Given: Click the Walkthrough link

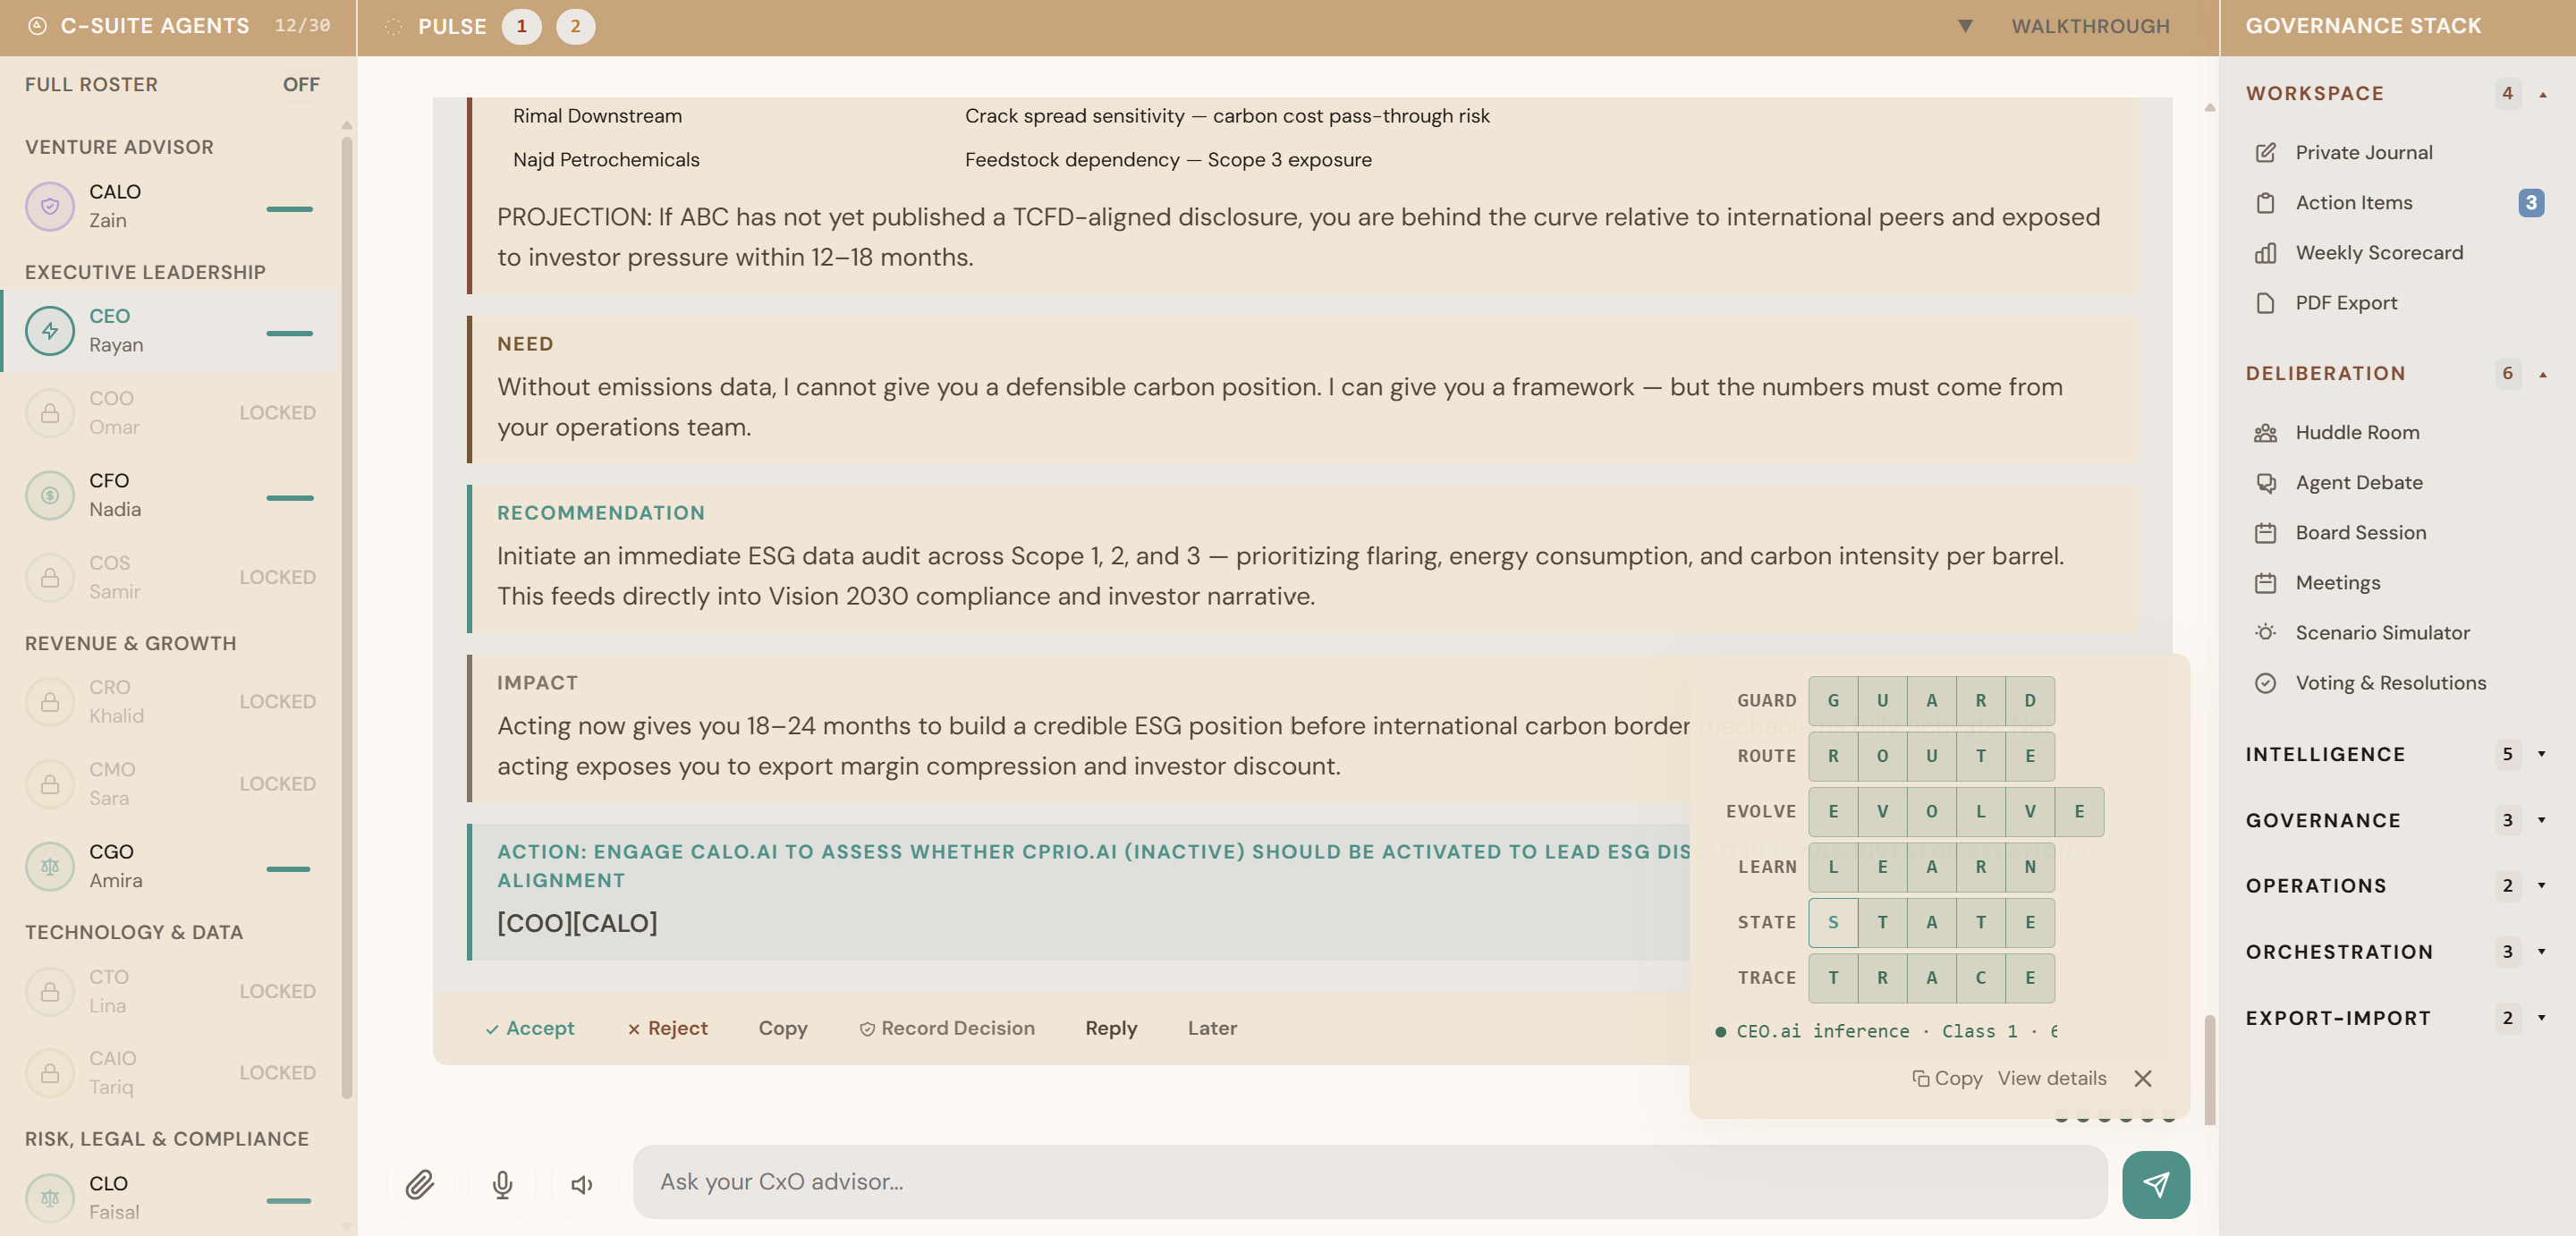Looking at the screenshot, I should [2090, 26].
